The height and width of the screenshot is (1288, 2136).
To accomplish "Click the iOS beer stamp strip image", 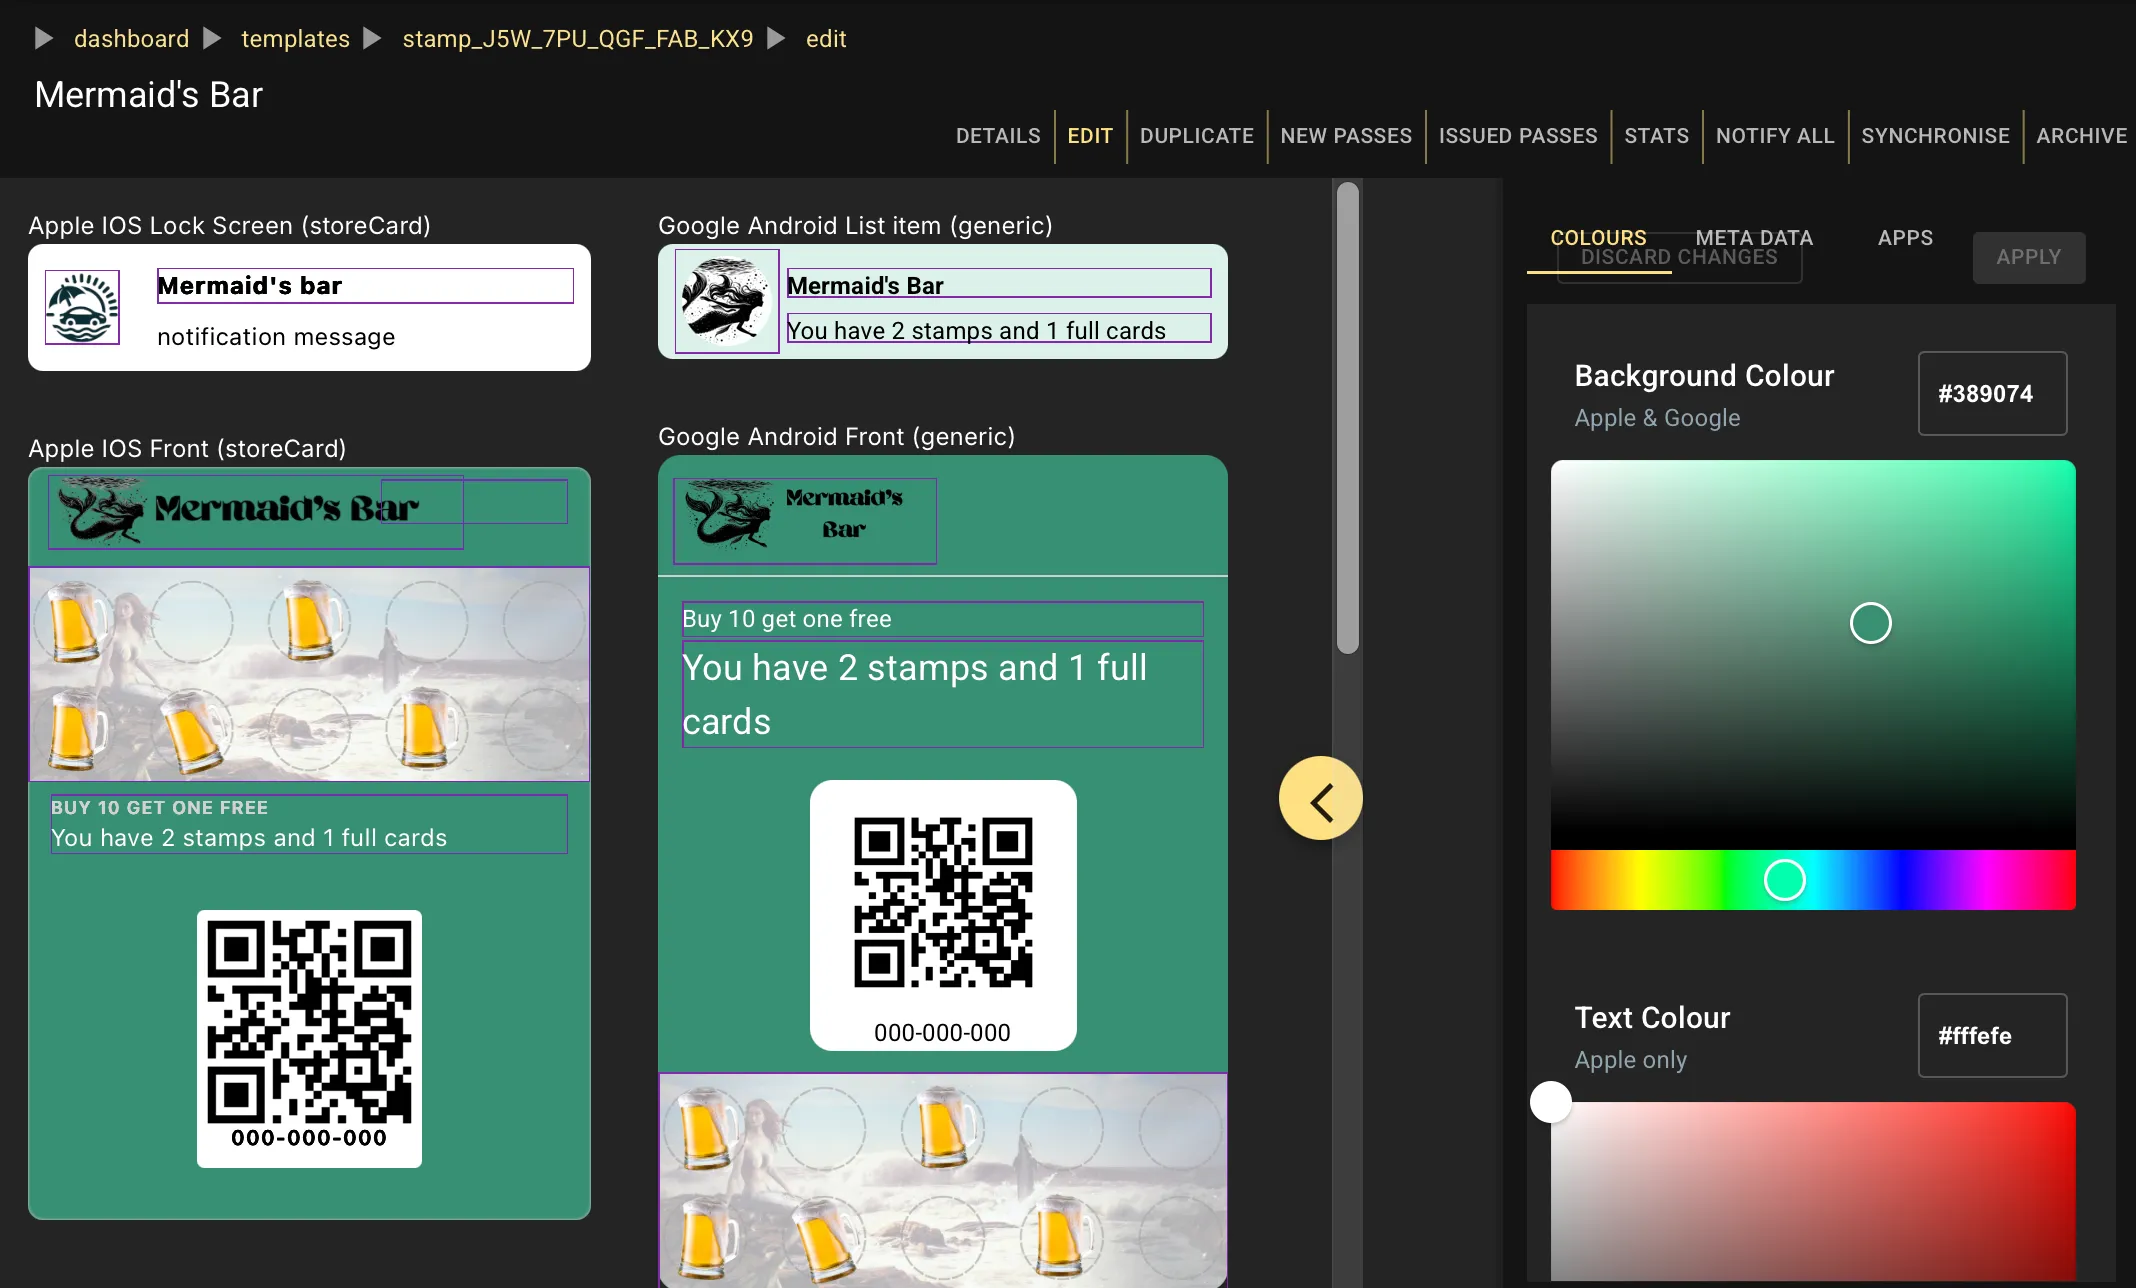I will (309, 674).
